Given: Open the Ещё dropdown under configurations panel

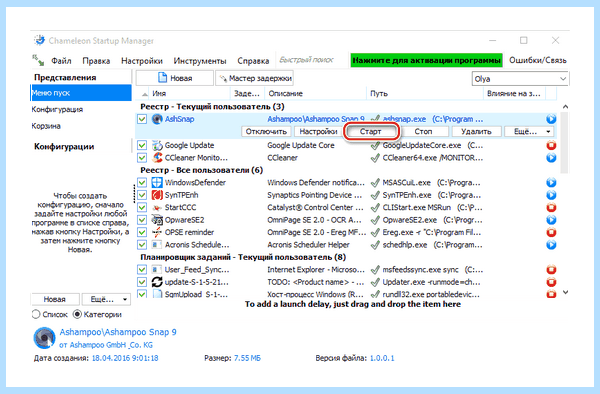Looking at the screenshot, I should point(105,299).
